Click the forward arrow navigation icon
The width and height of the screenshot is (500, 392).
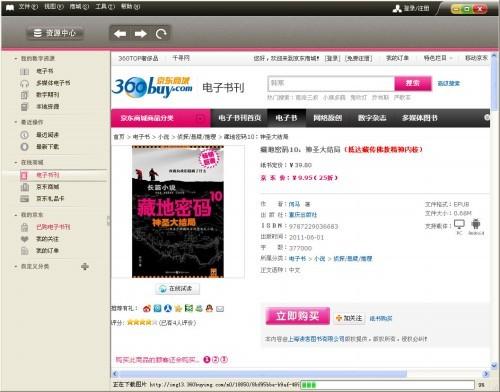(x=141, y=34)
